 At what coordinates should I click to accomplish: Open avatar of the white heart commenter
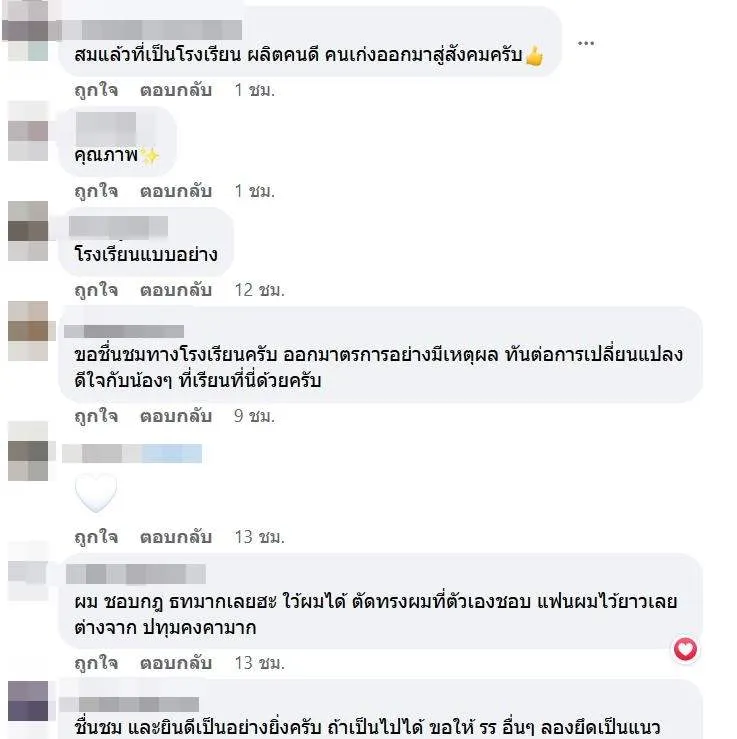[x=28, y=451]
